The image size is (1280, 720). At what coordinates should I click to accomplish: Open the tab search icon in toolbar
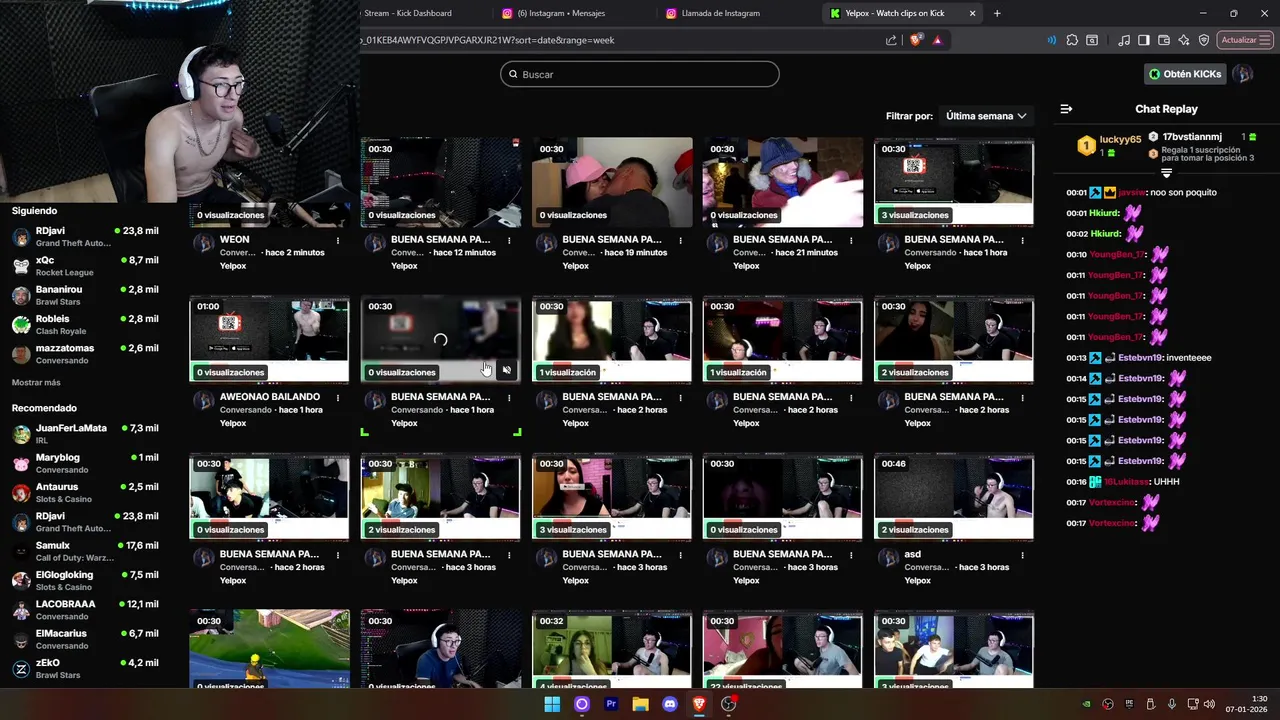pos(1092,40)
